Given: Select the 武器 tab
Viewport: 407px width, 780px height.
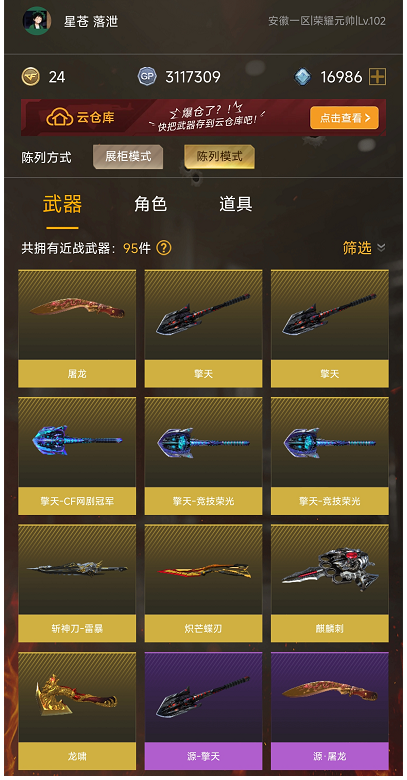Looking at the screenshot, I should pos(63,204).
